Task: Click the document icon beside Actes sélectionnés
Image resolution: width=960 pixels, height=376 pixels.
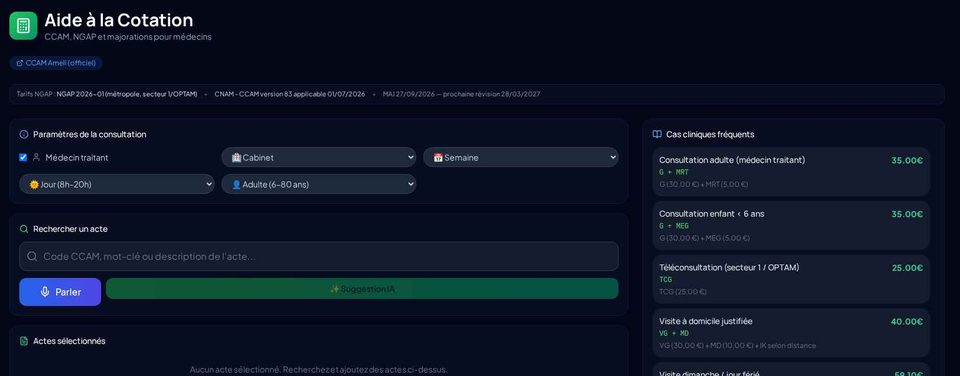Action: pos(24,341)
